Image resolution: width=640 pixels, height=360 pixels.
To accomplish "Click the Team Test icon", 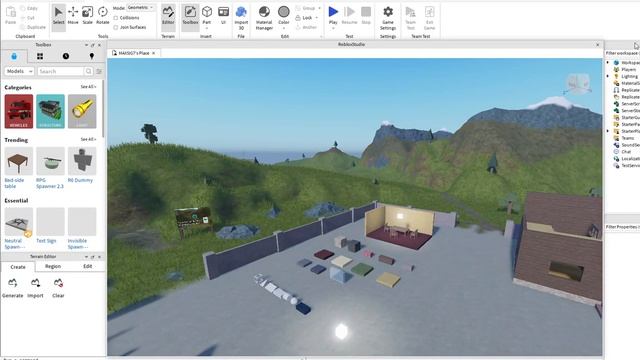I will point(411,18).
